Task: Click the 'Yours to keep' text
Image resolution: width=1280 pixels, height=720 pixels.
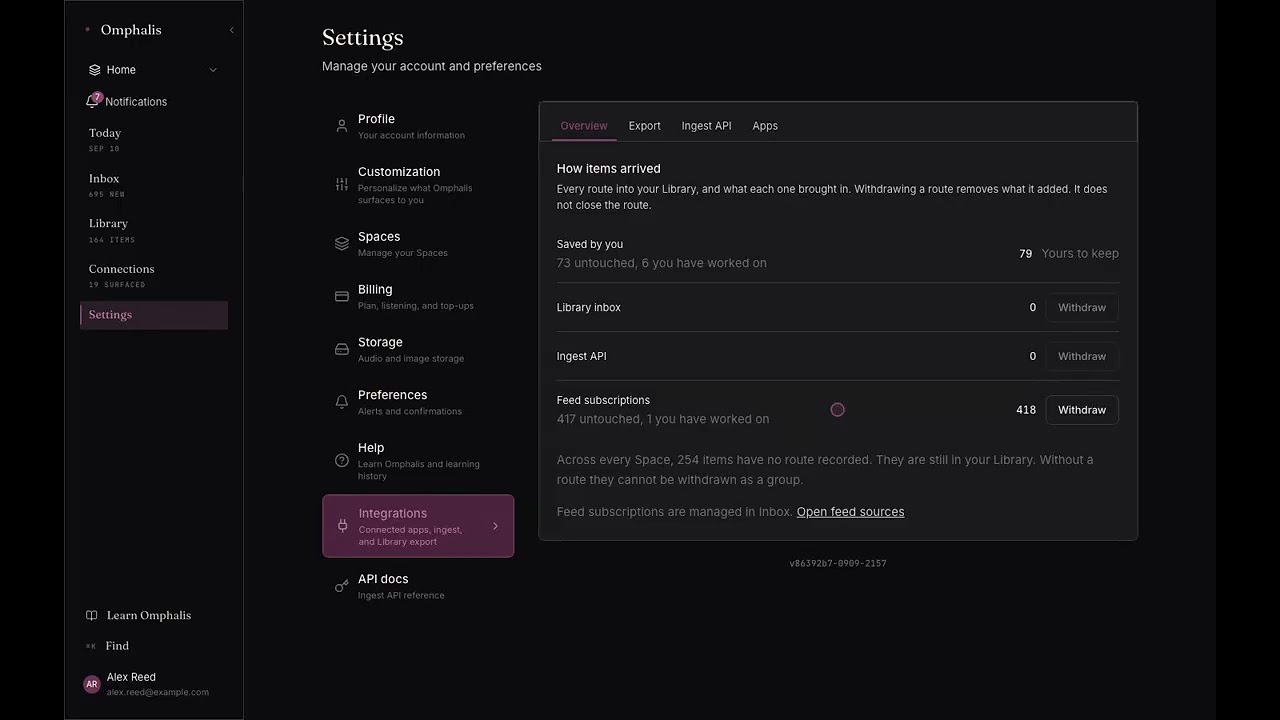Action: point(1080,254)
